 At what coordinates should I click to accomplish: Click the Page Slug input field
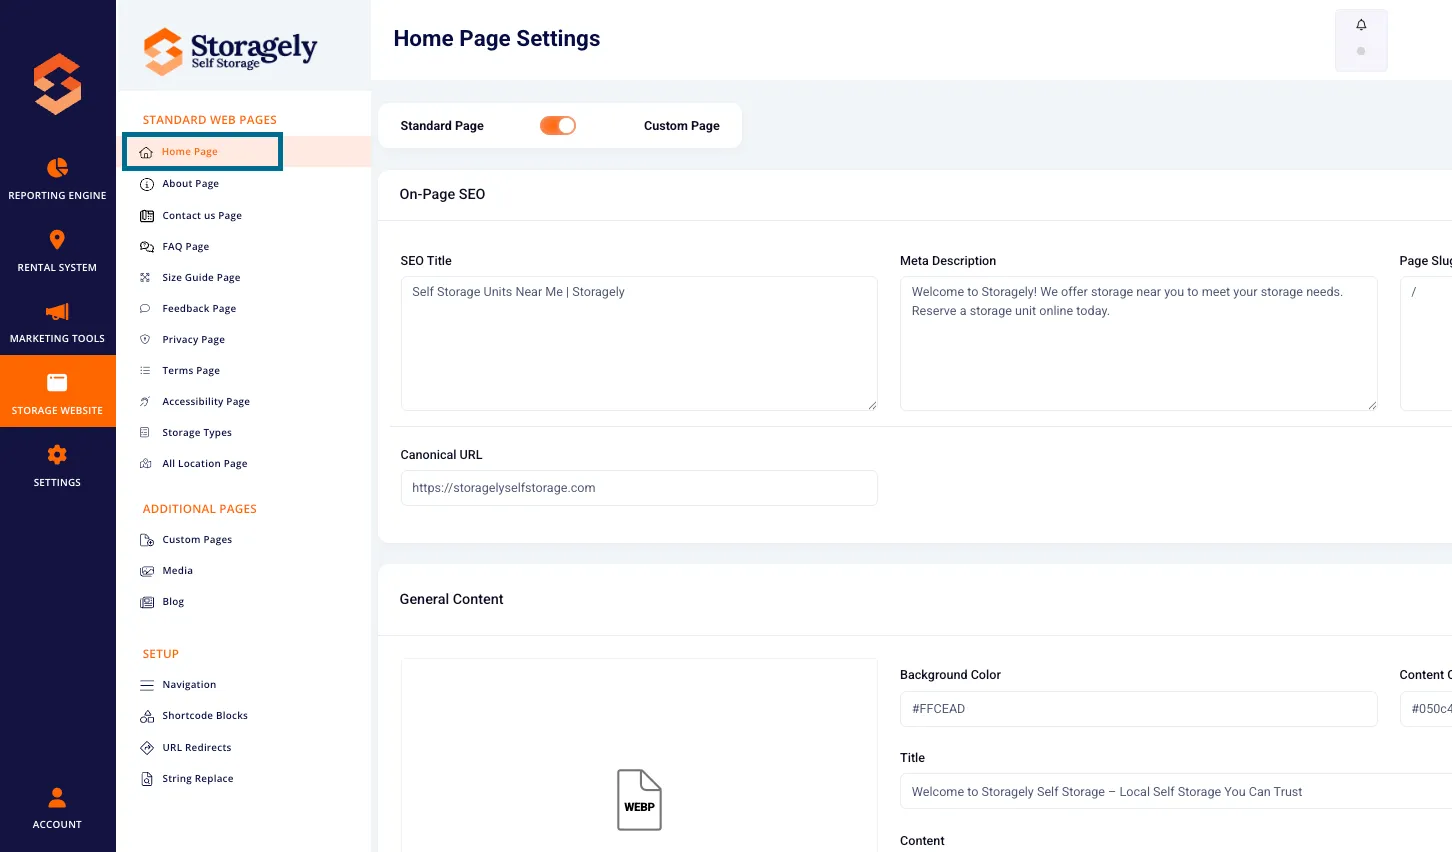[1426, 343]
